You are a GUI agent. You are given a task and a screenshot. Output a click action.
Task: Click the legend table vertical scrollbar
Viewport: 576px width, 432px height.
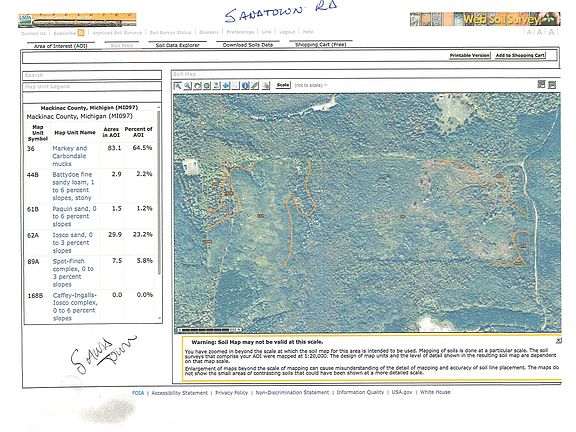159,213
